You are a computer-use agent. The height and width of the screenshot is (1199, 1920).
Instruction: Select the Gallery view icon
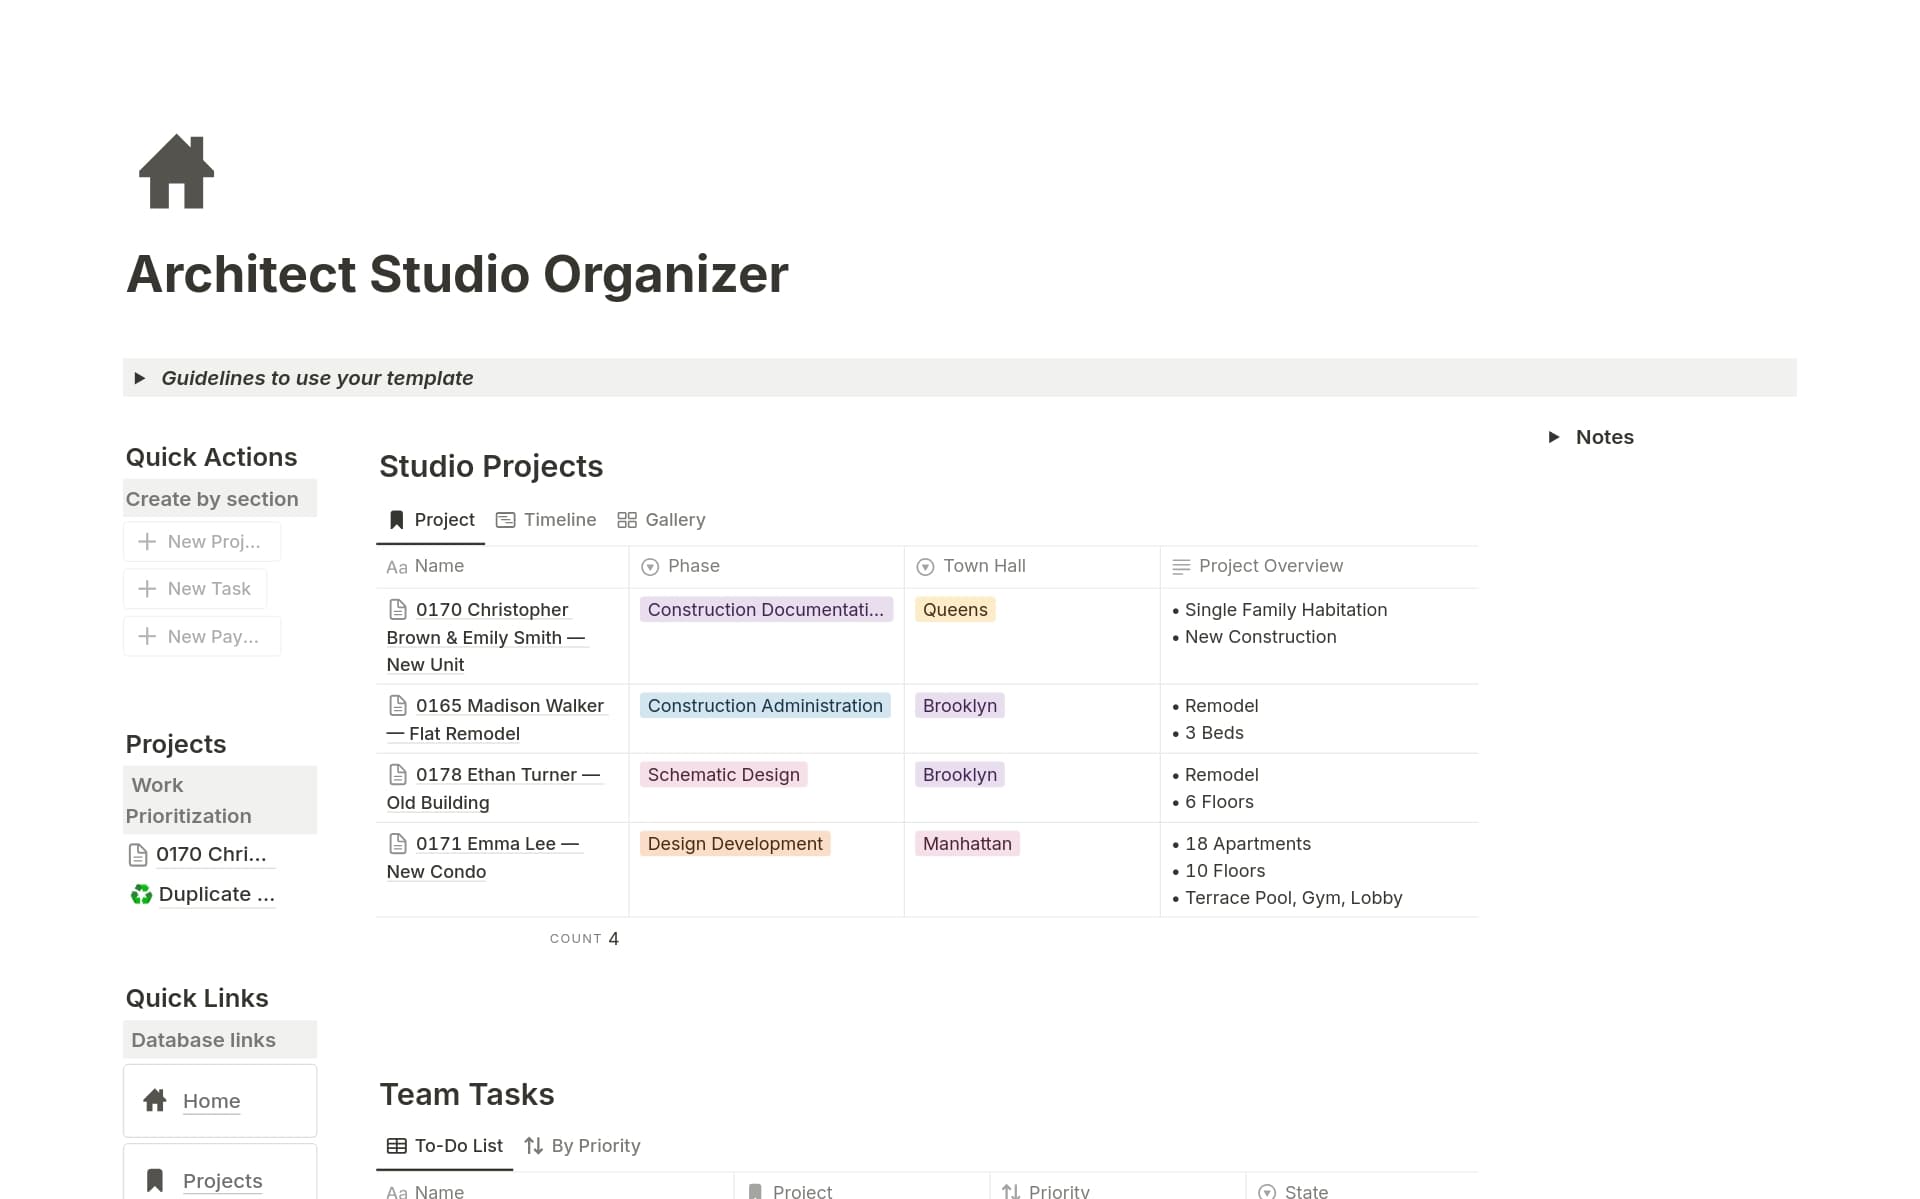[x=627, y=519]
